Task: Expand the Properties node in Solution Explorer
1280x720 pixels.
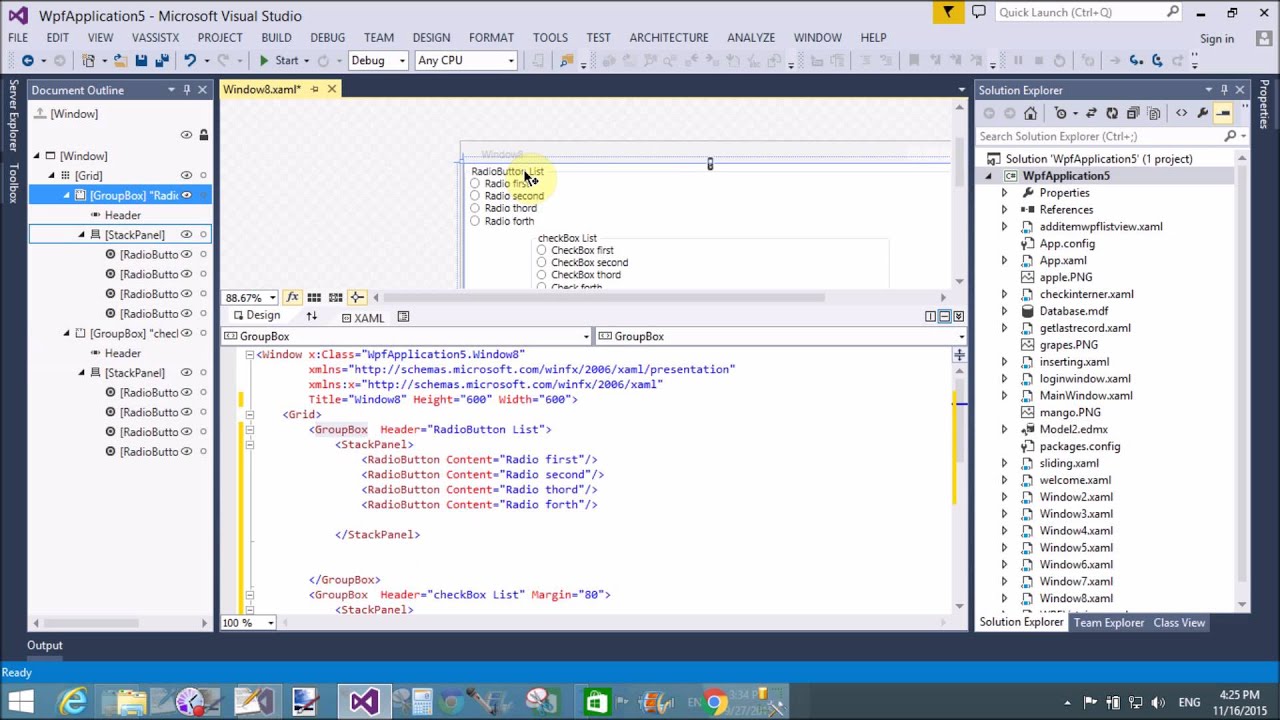Action: pos(1004,193)
